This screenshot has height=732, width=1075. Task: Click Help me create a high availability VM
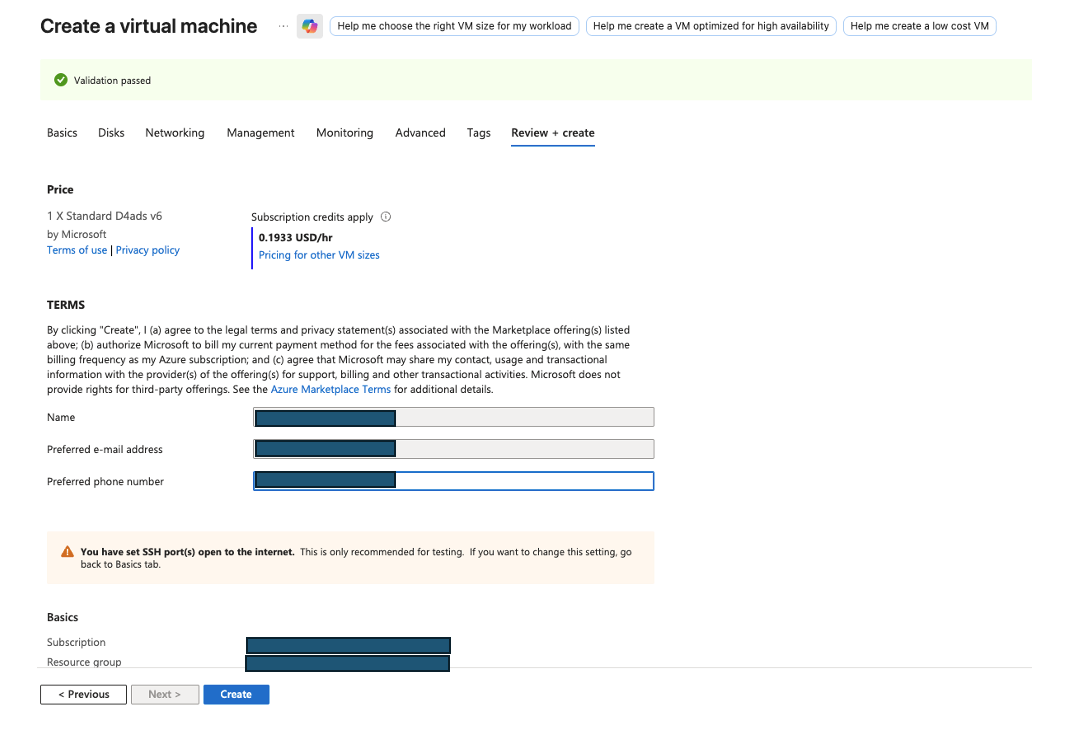click(x=711, y=26)
